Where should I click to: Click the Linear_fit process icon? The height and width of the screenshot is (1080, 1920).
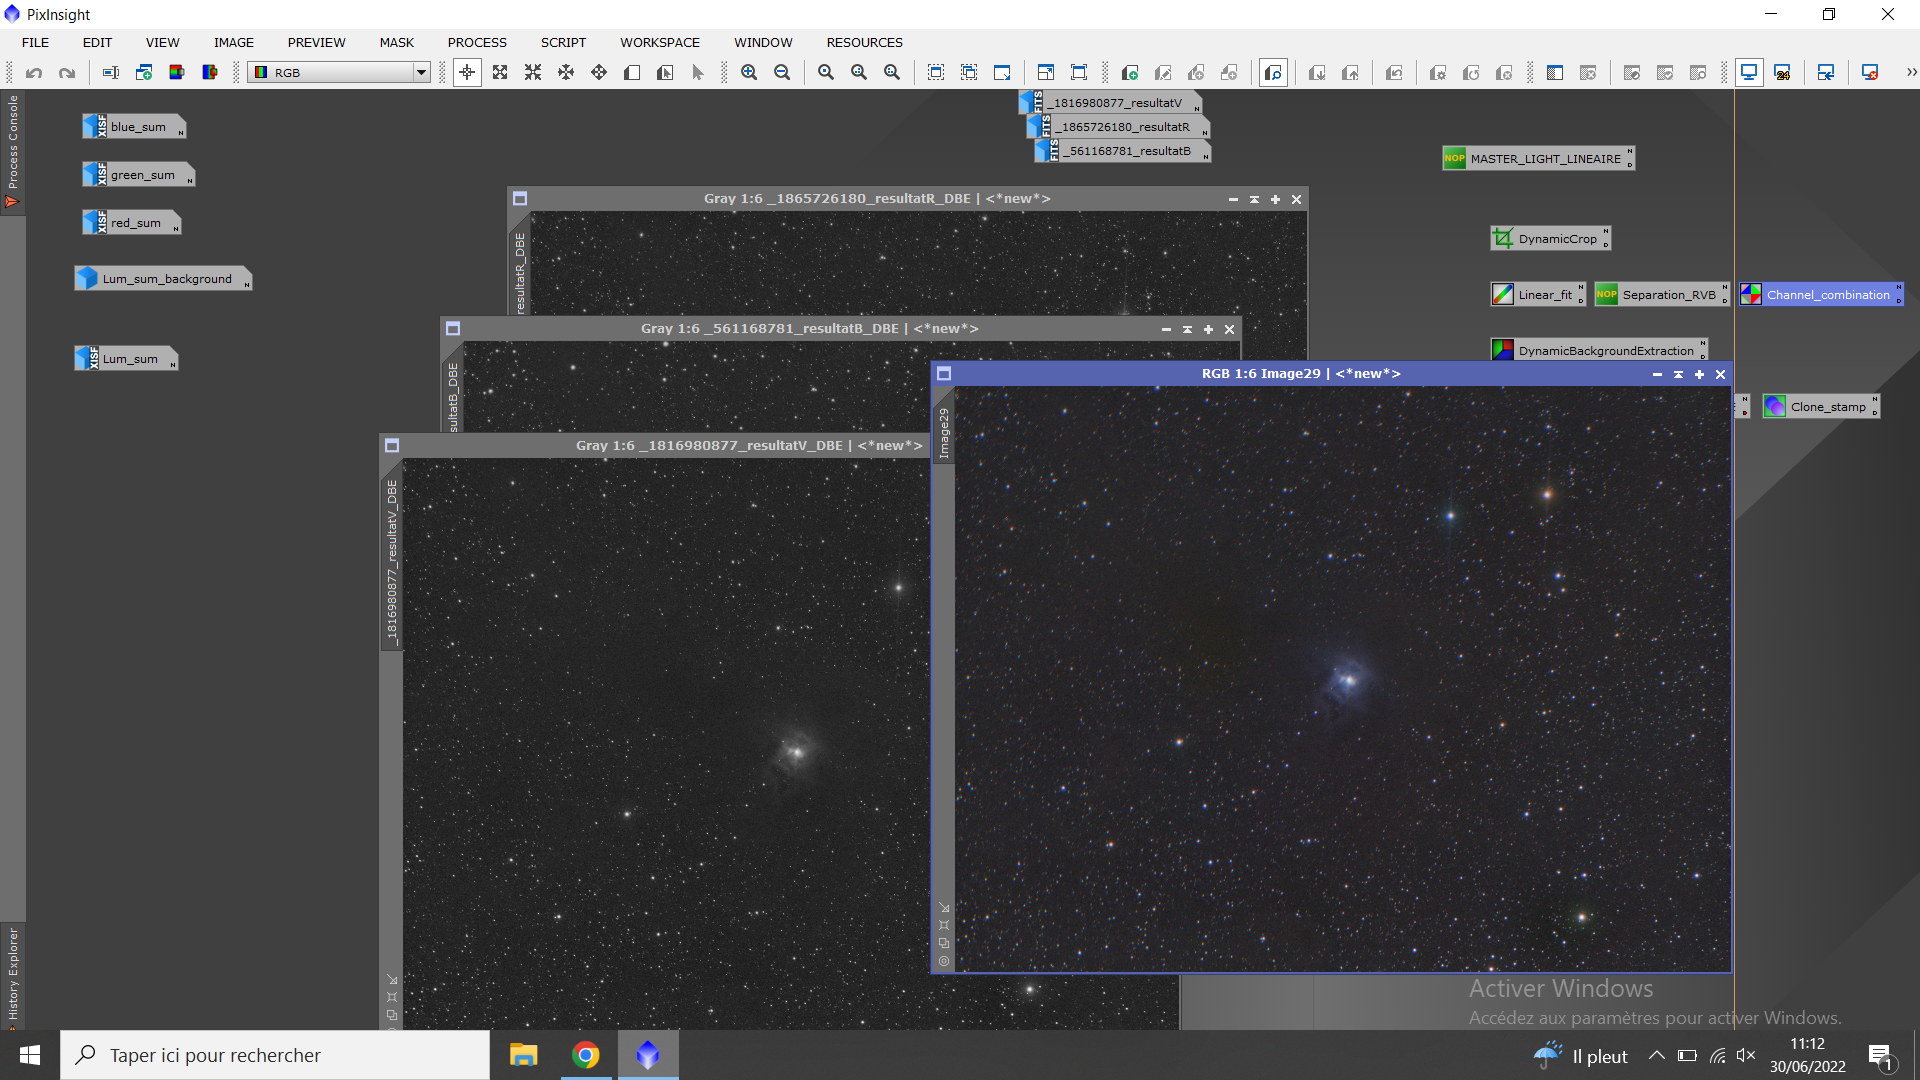pos(1543,295)
